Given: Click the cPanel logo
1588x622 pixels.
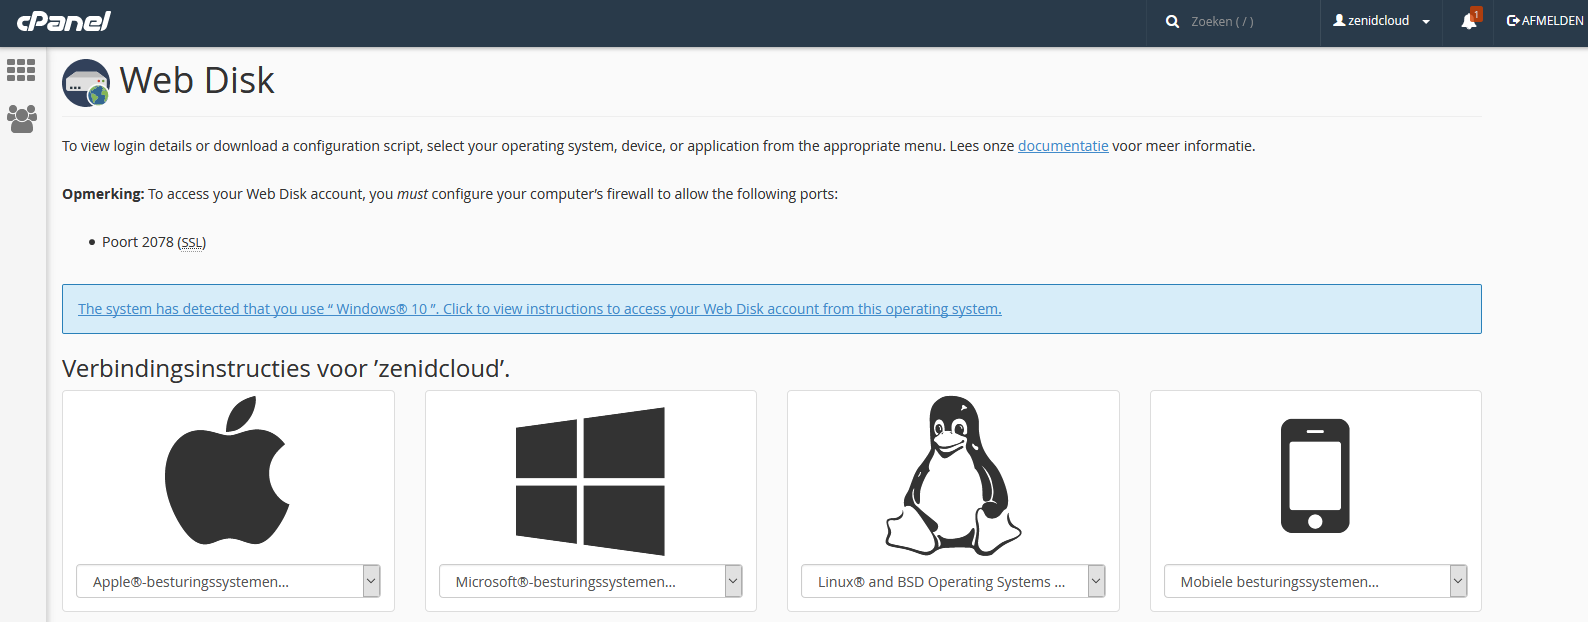Looking at the screenshot, I should tap(64, 21).
